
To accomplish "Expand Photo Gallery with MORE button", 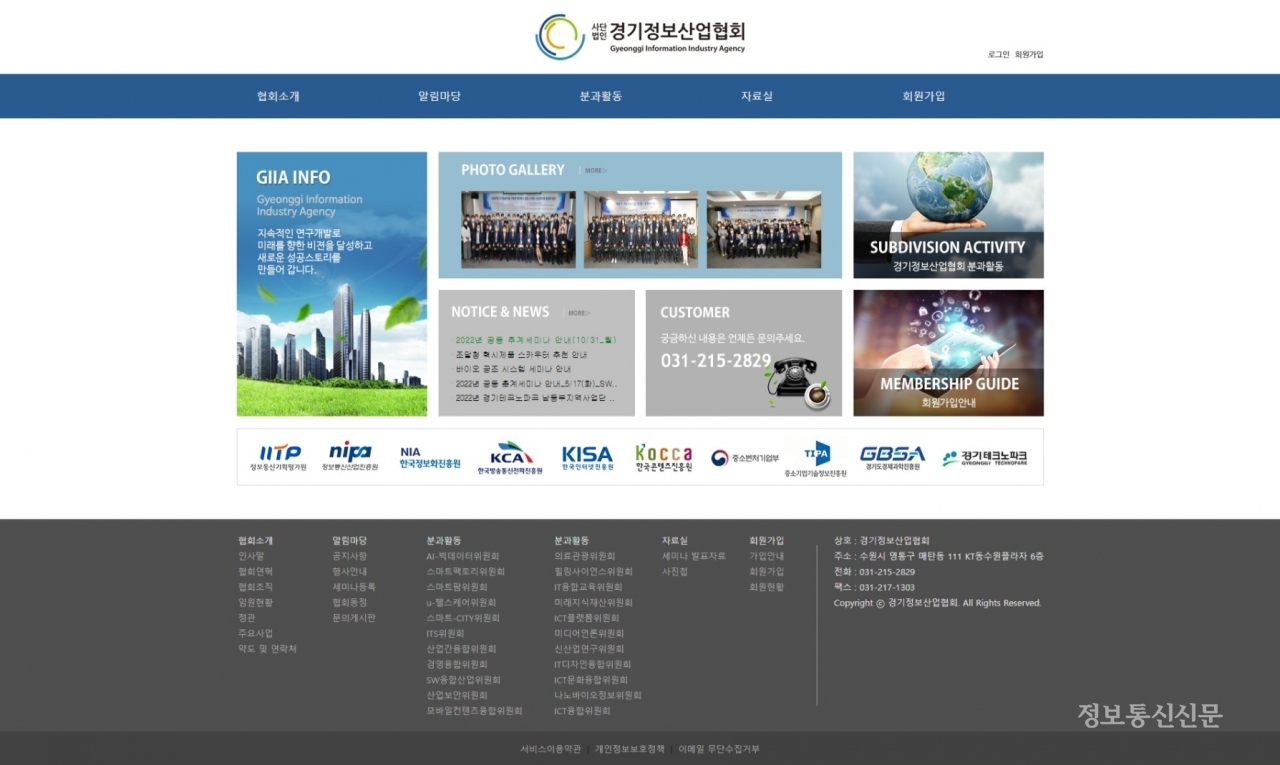I will (595, 171).
